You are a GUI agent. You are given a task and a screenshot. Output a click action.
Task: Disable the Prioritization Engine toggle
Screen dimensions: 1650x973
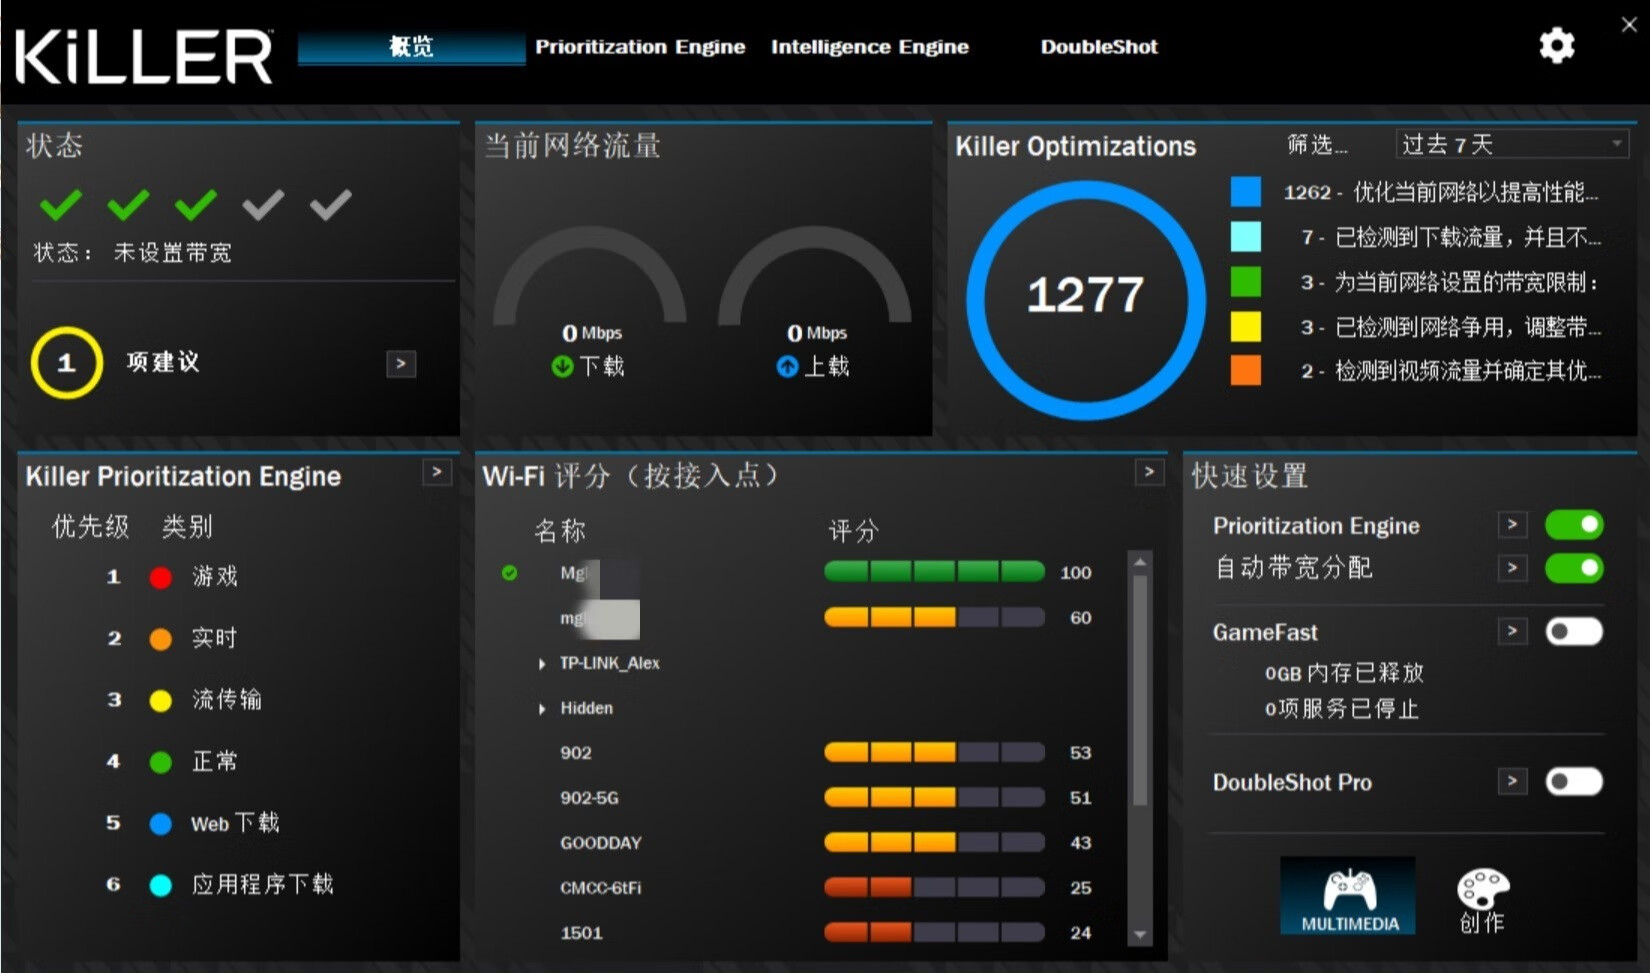[1574, 524]
